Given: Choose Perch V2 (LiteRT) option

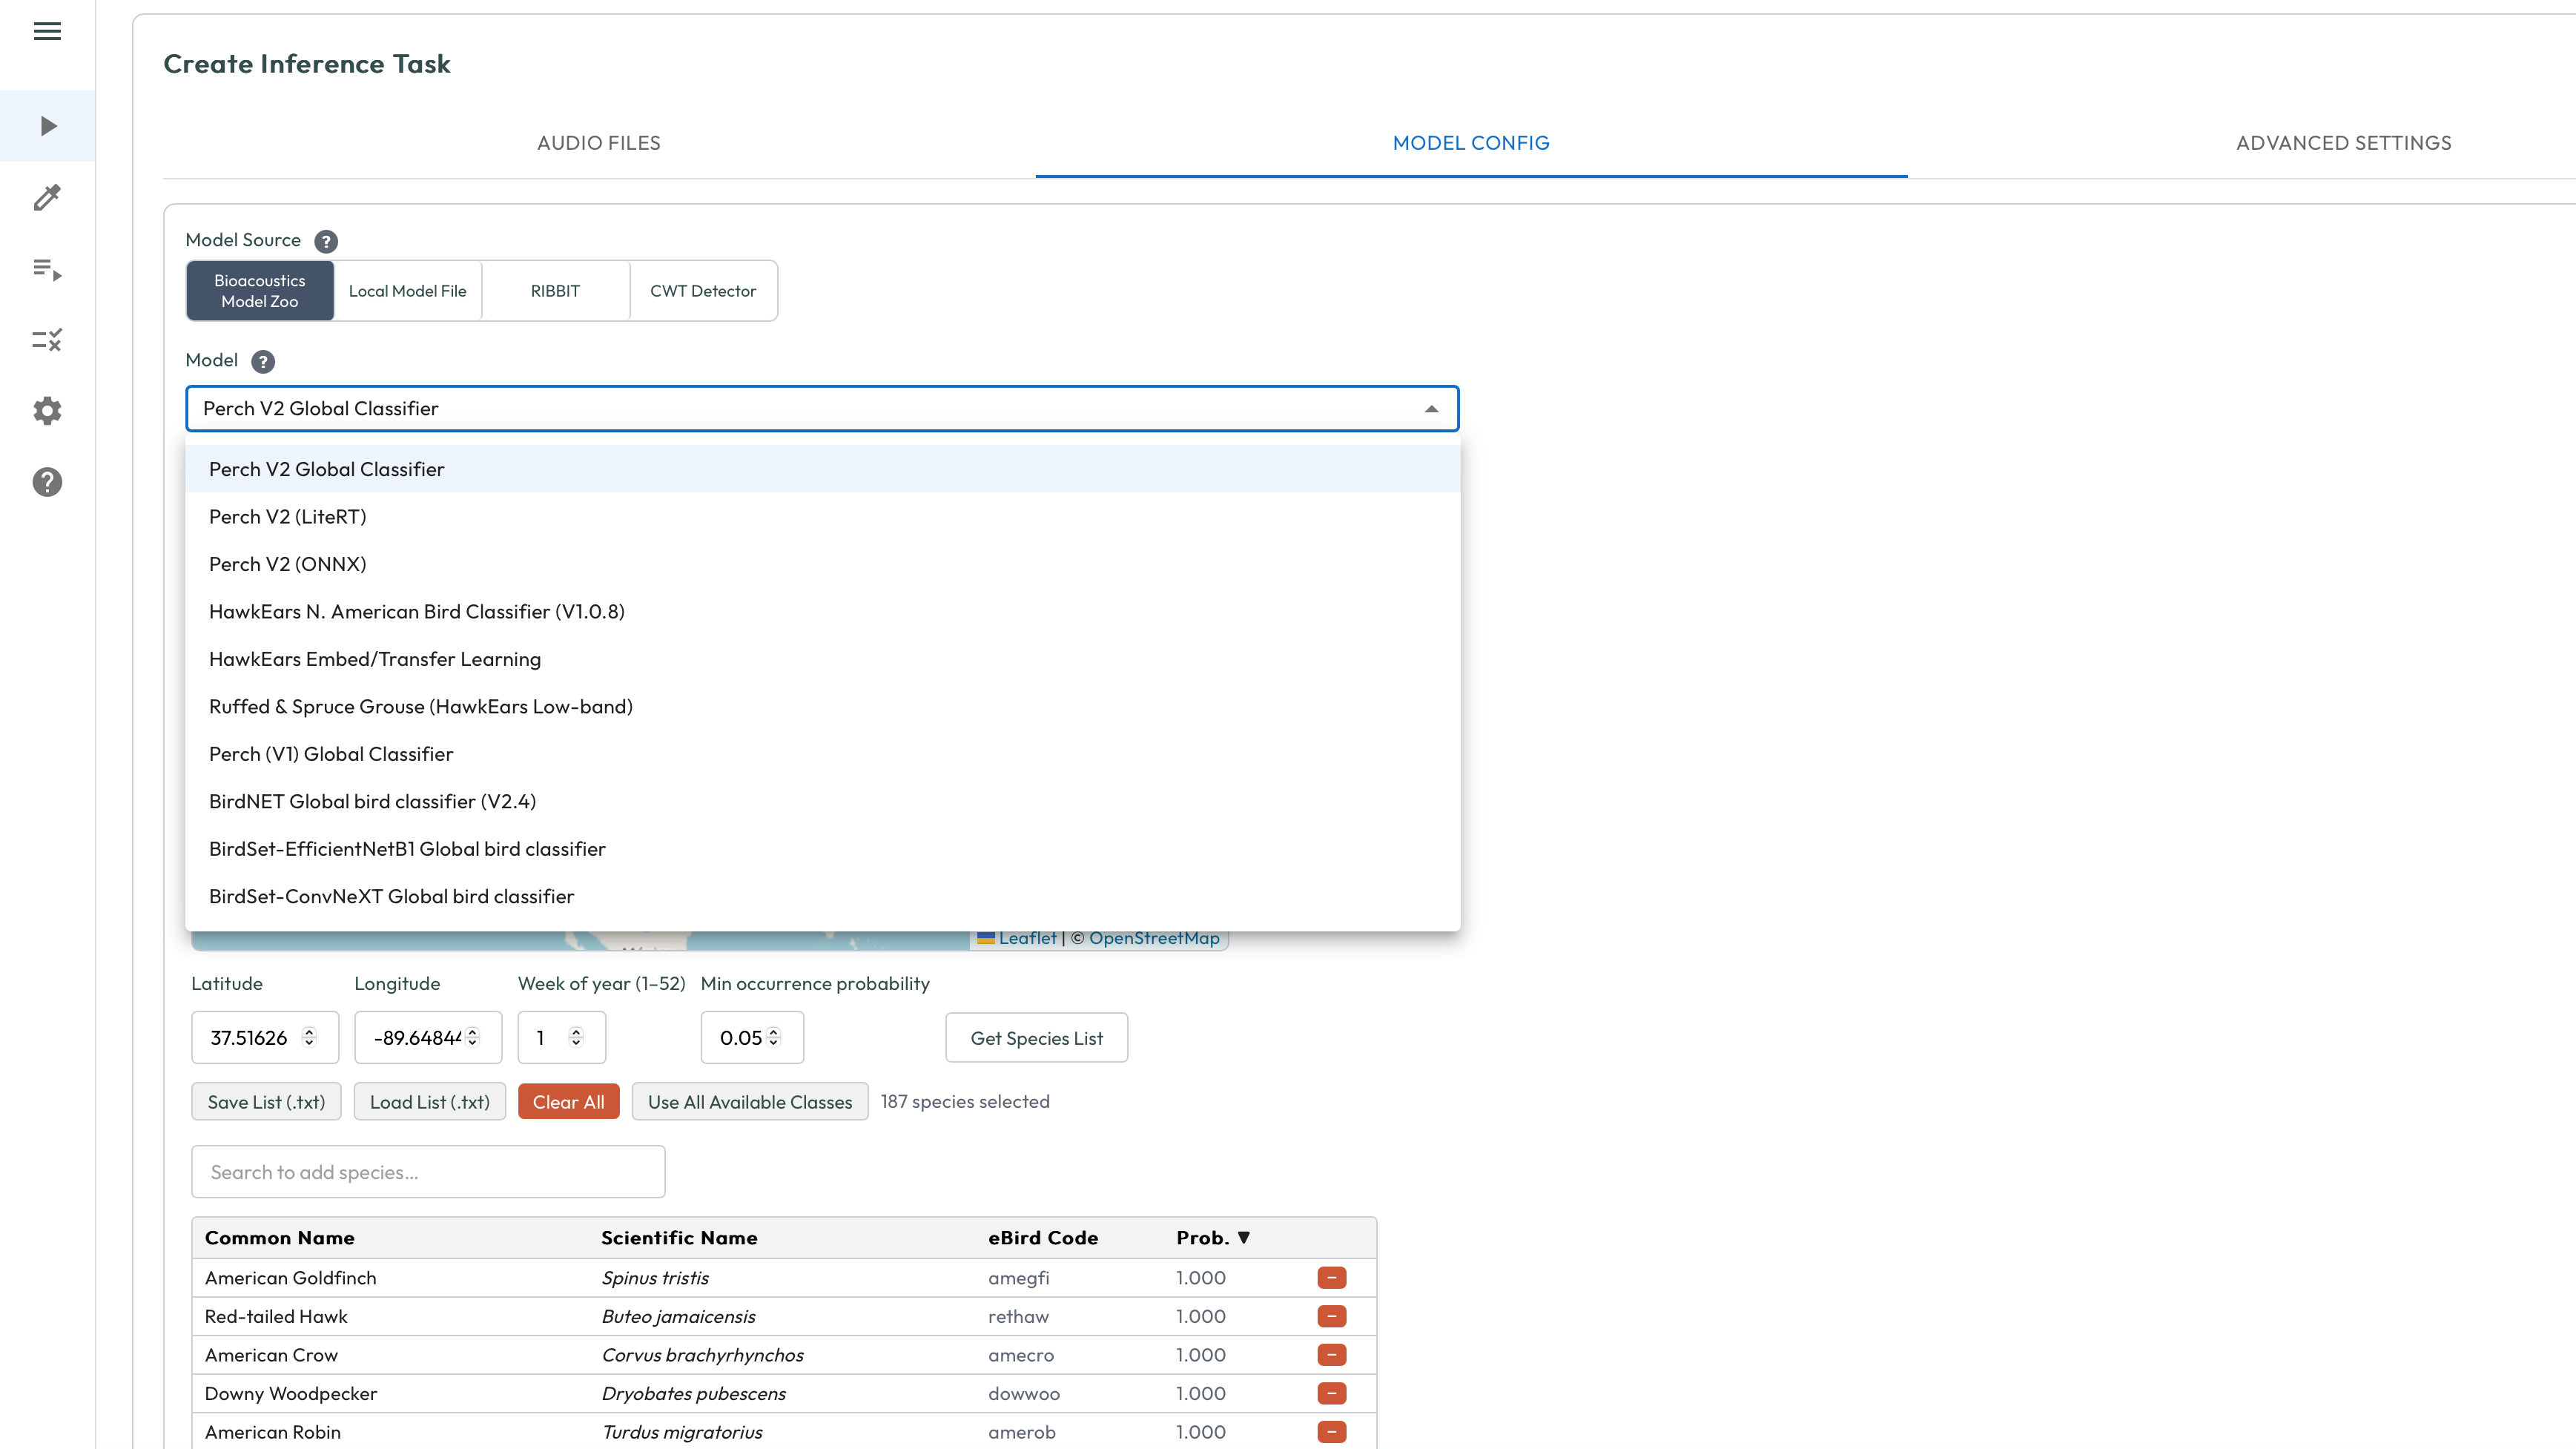Looking at the screenshot, I should tap(822, 517).
